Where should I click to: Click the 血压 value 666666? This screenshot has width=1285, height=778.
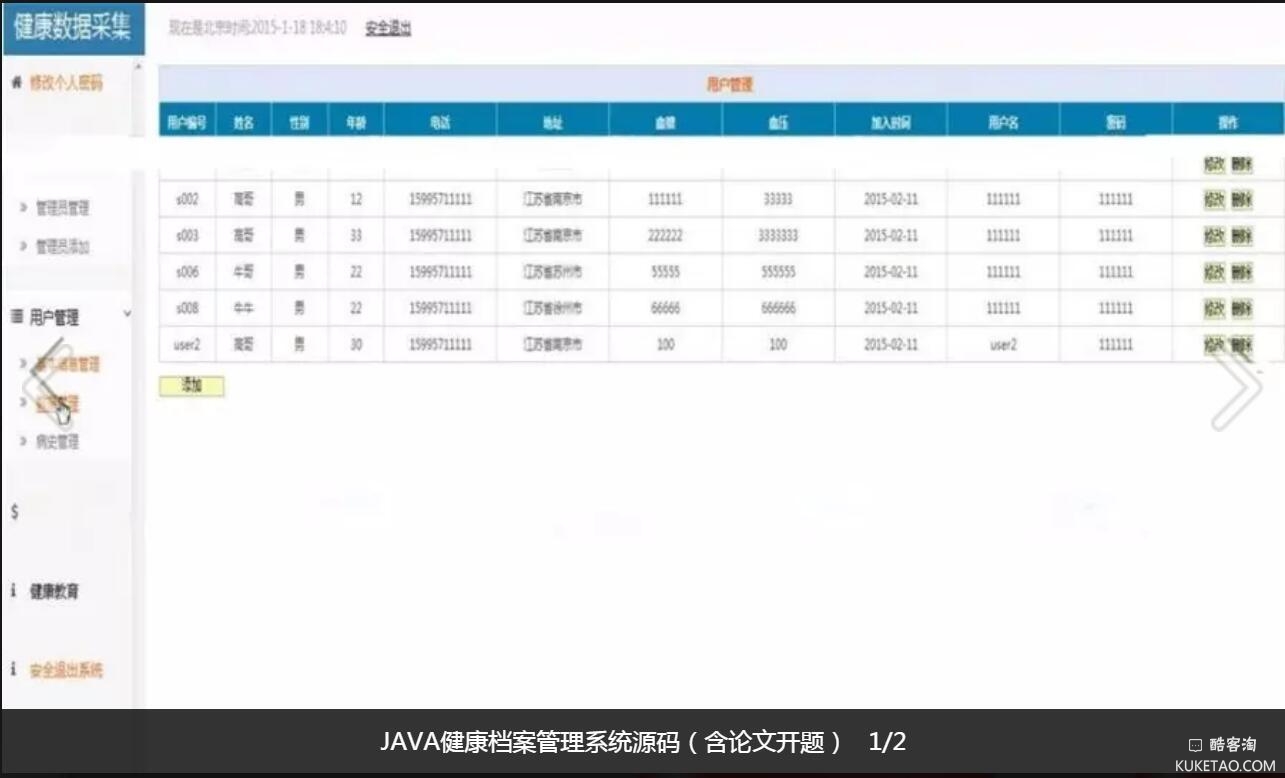[x=778, y=309]
